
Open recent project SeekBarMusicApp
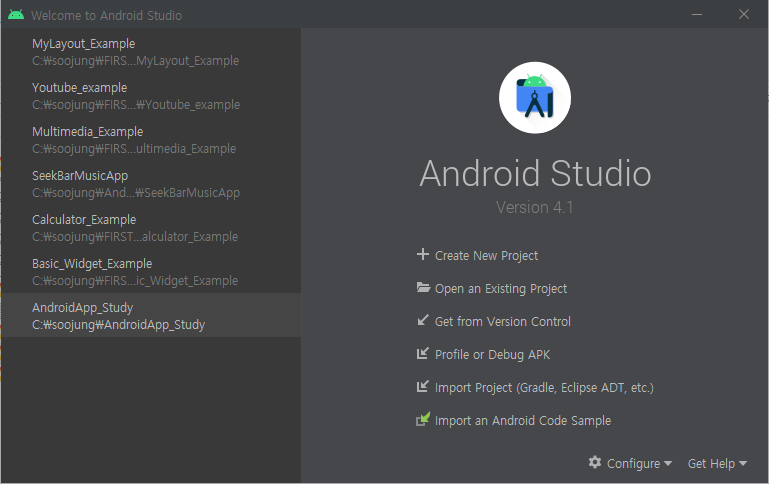151,183
